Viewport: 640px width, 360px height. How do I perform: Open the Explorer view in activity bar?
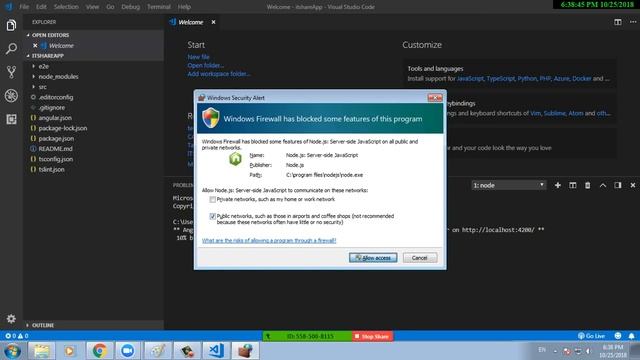11,25
